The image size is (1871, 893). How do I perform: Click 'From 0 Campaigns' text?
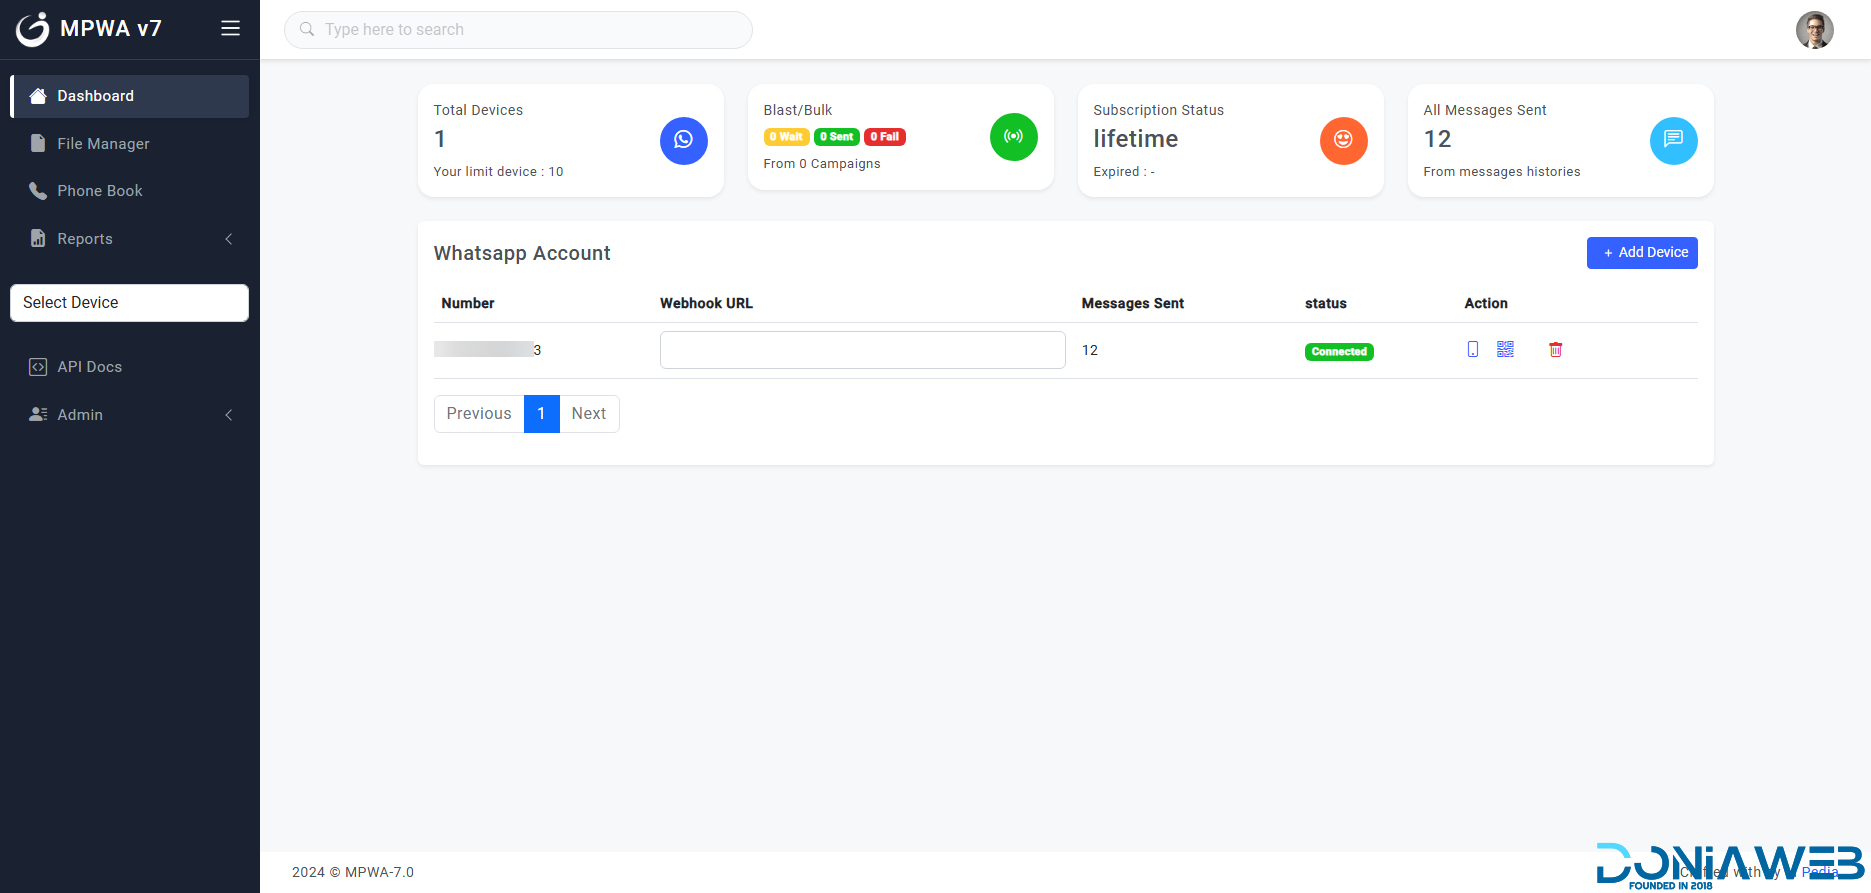click(822, 164)
